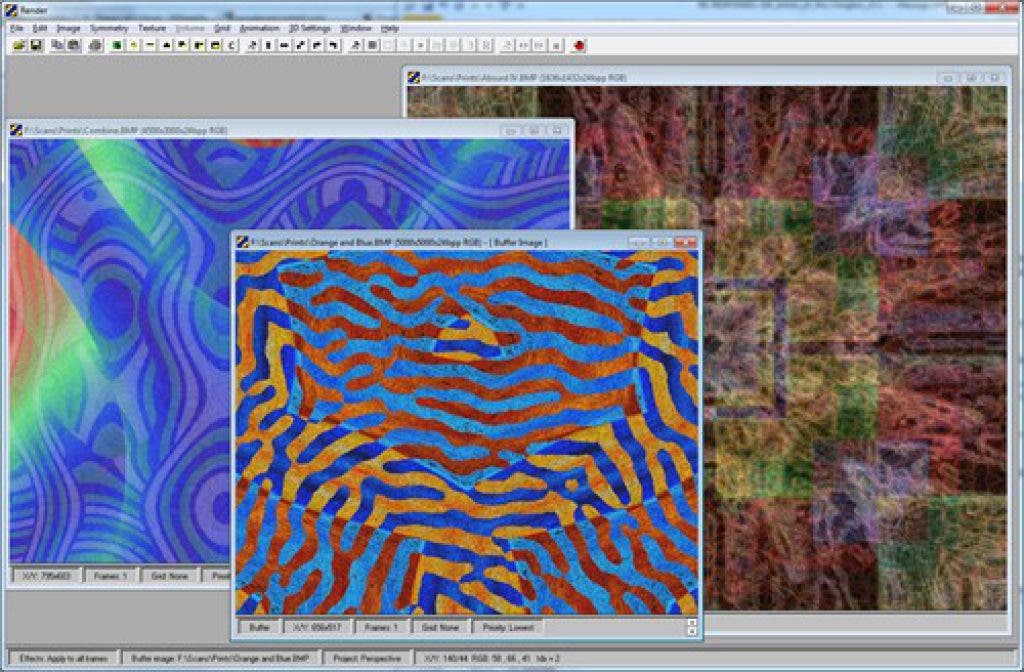Click the Save floppy disk icon
This screenshot has width=1024, height=672.
tap(35, 45)
